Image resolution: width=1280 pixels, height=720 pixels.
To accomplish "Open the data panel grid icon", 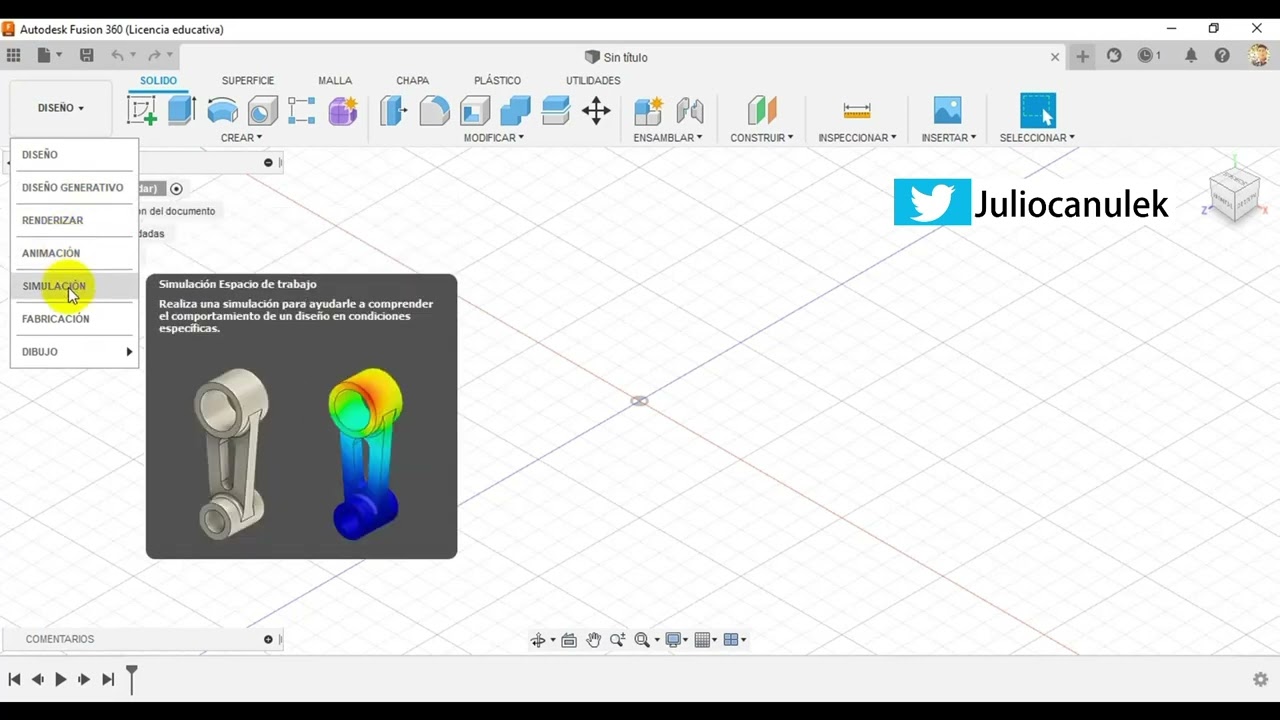I will pyautogui.click(x=13, y=56).
